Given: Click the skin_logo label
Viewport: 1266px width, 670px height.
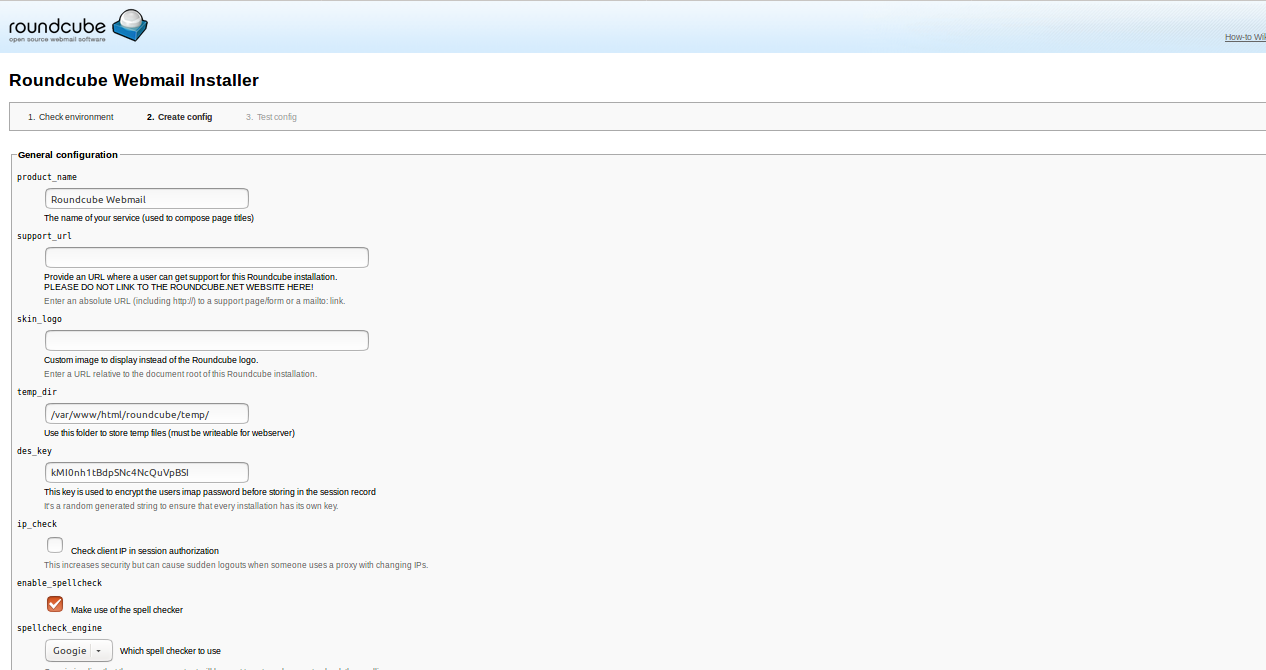Looking at the screenshot, I should (x=39, y=319).
